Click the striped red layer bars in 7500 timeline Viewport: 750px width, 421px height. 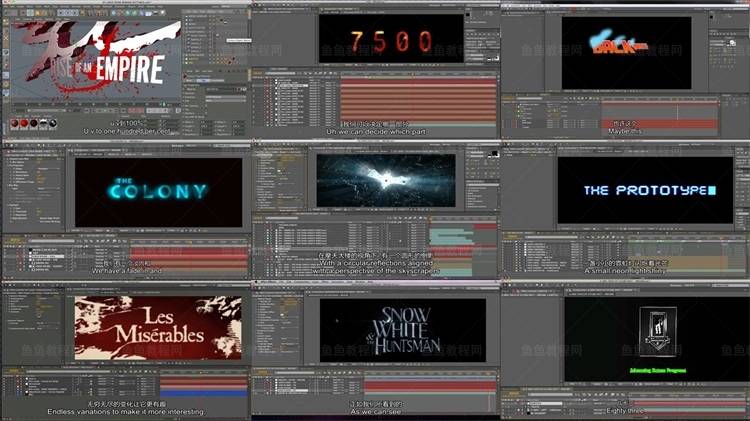418,102
